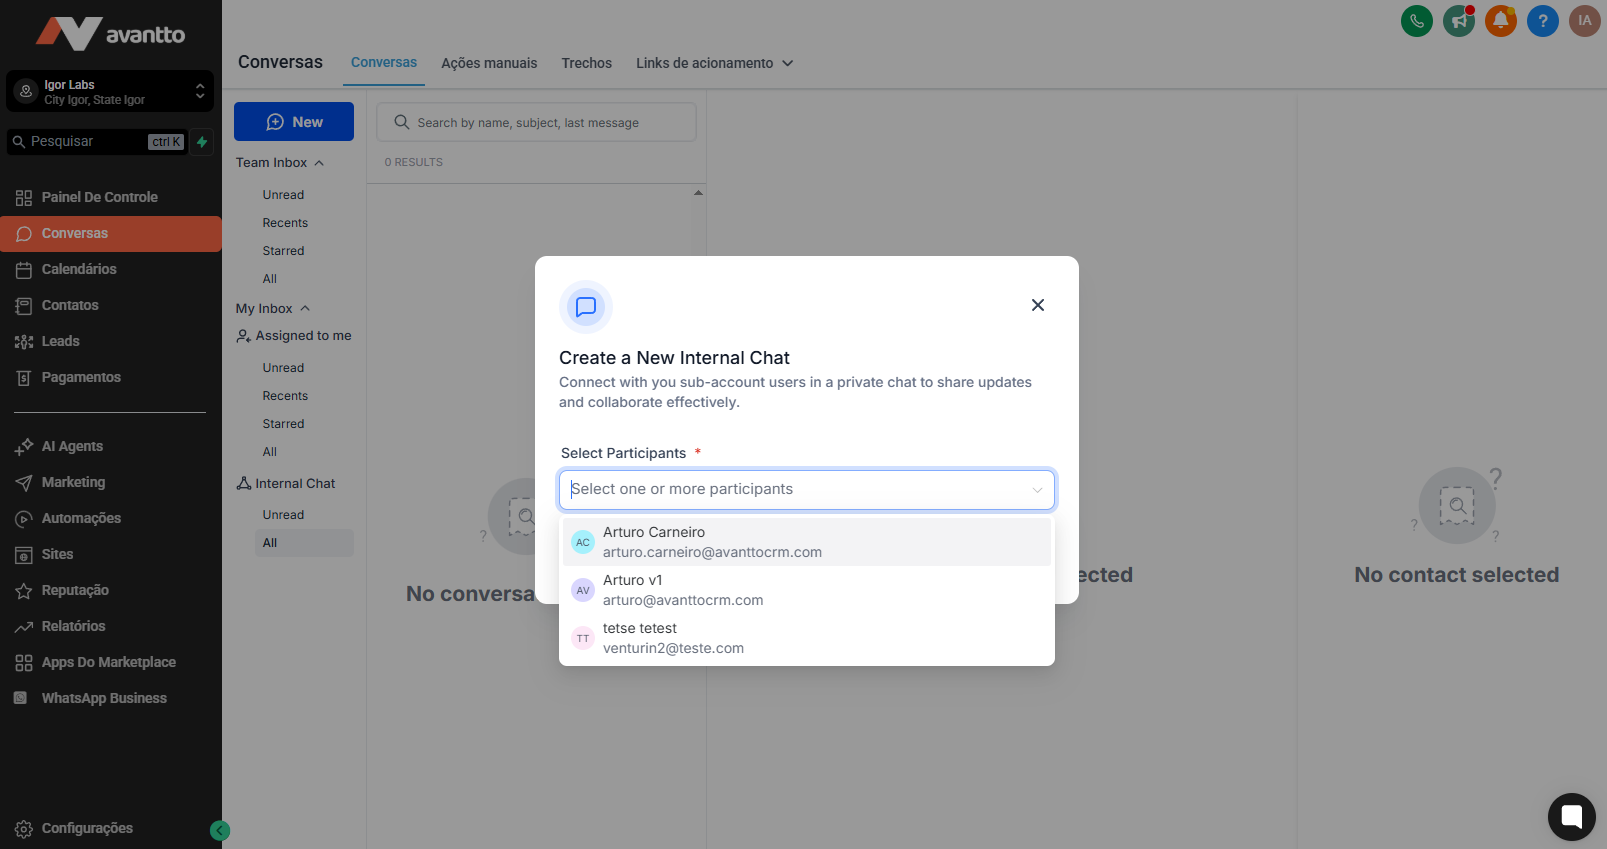Viewport: 1607px width, 849px height.
Task: Open Contatos in the sidebar
Action: point(111,305)
